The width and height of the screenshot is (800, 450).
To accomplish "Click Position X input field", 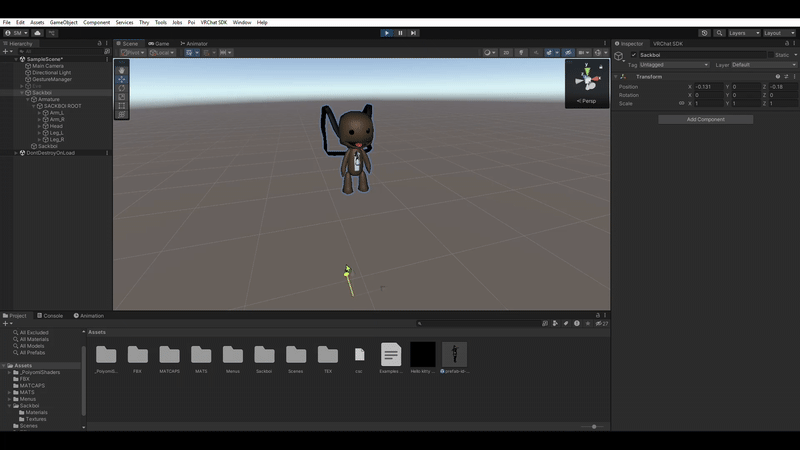I will point(709,87).
